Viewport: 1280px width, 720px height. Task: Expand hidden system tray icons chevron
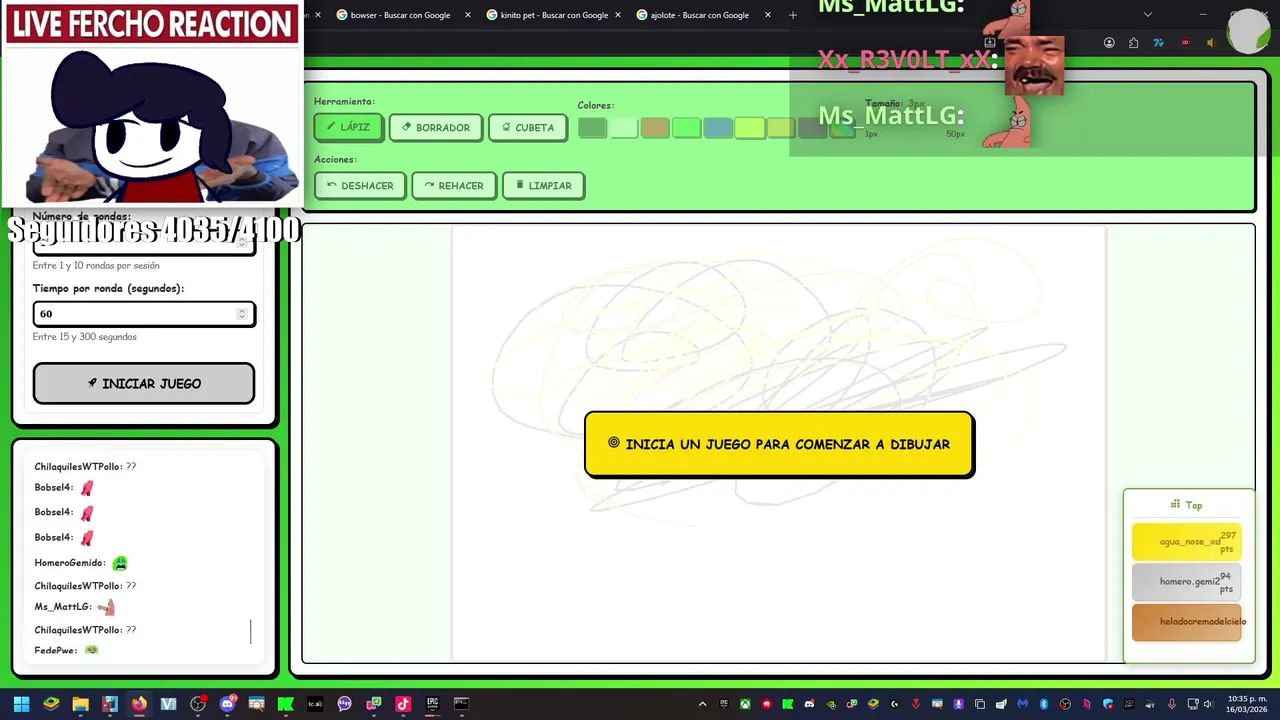click(x=702, y=704)
